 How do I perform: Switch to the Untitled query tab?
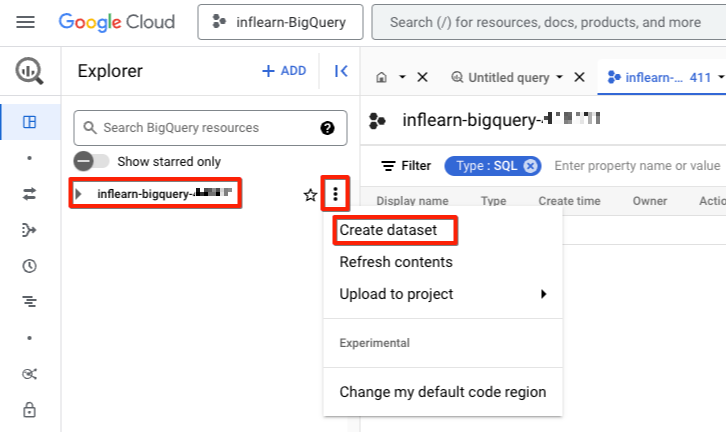501,77
